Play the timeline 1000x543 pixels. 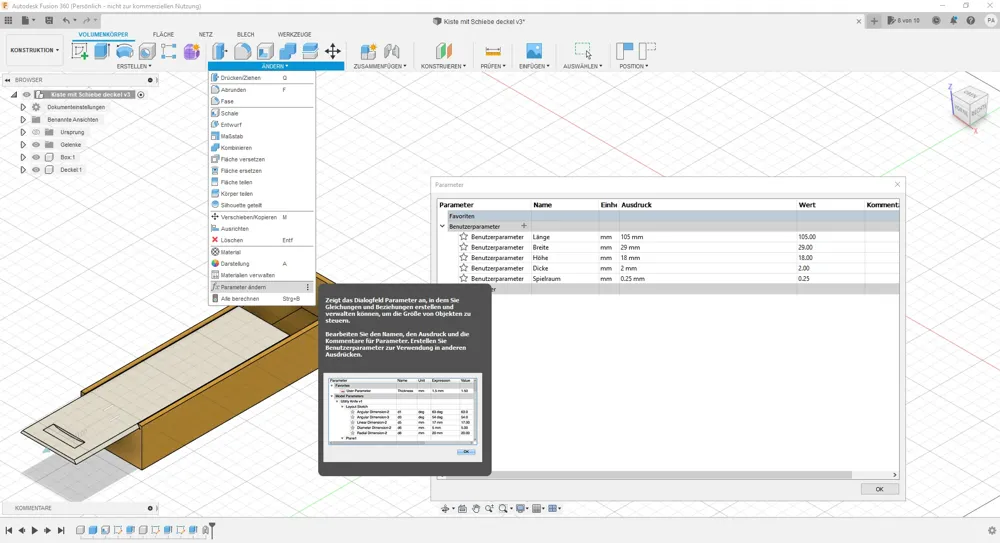click(x=34, y=530)
